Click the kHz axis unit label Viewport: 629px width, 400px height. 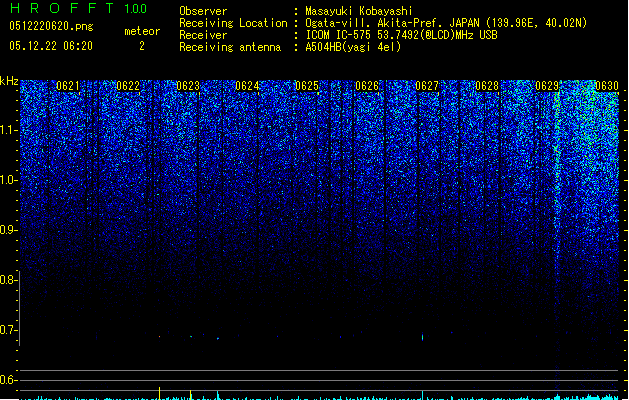[x=9, y=81]
